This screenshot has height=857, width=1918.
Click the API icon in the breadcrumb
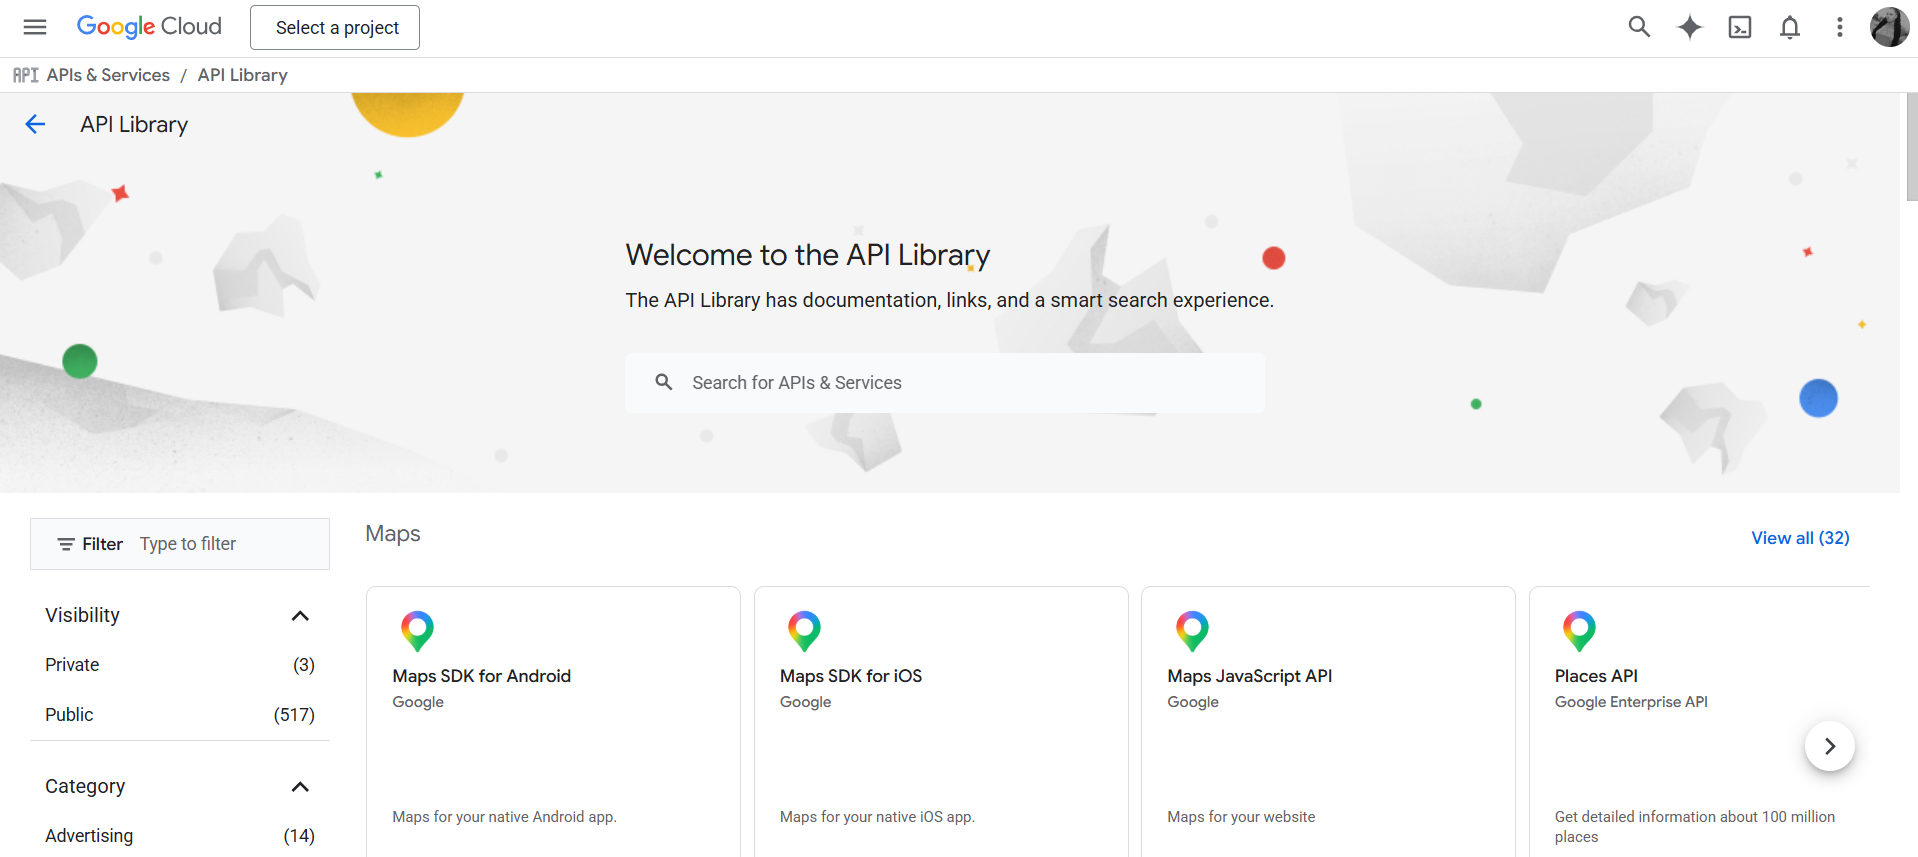(26, 75)
